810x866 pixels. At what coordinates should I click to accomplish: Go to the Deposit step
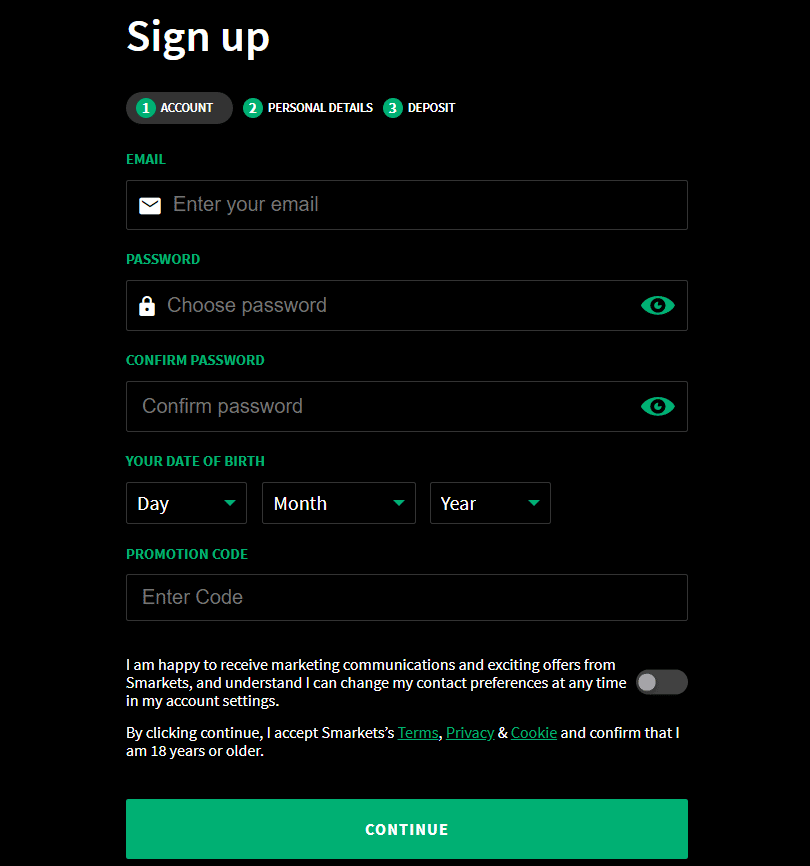tap(431, 108)
